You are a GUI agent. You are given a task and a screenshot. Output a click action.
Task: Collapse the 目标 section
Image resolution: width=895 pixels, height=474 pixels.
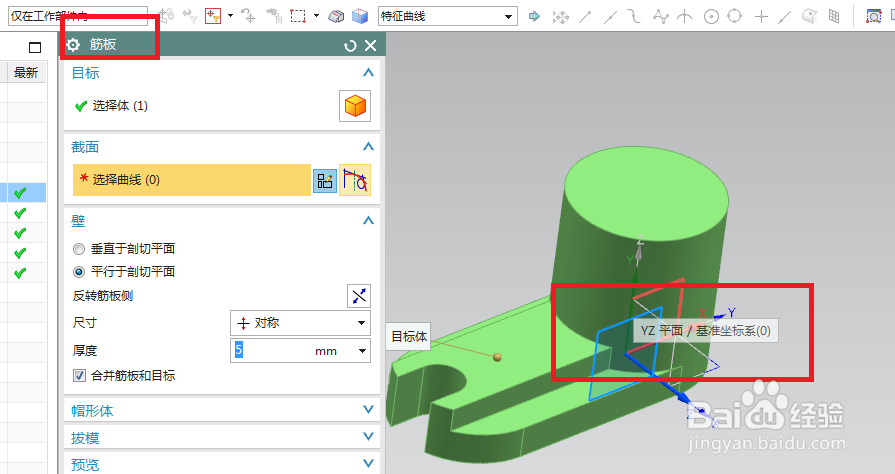point(368,73)
